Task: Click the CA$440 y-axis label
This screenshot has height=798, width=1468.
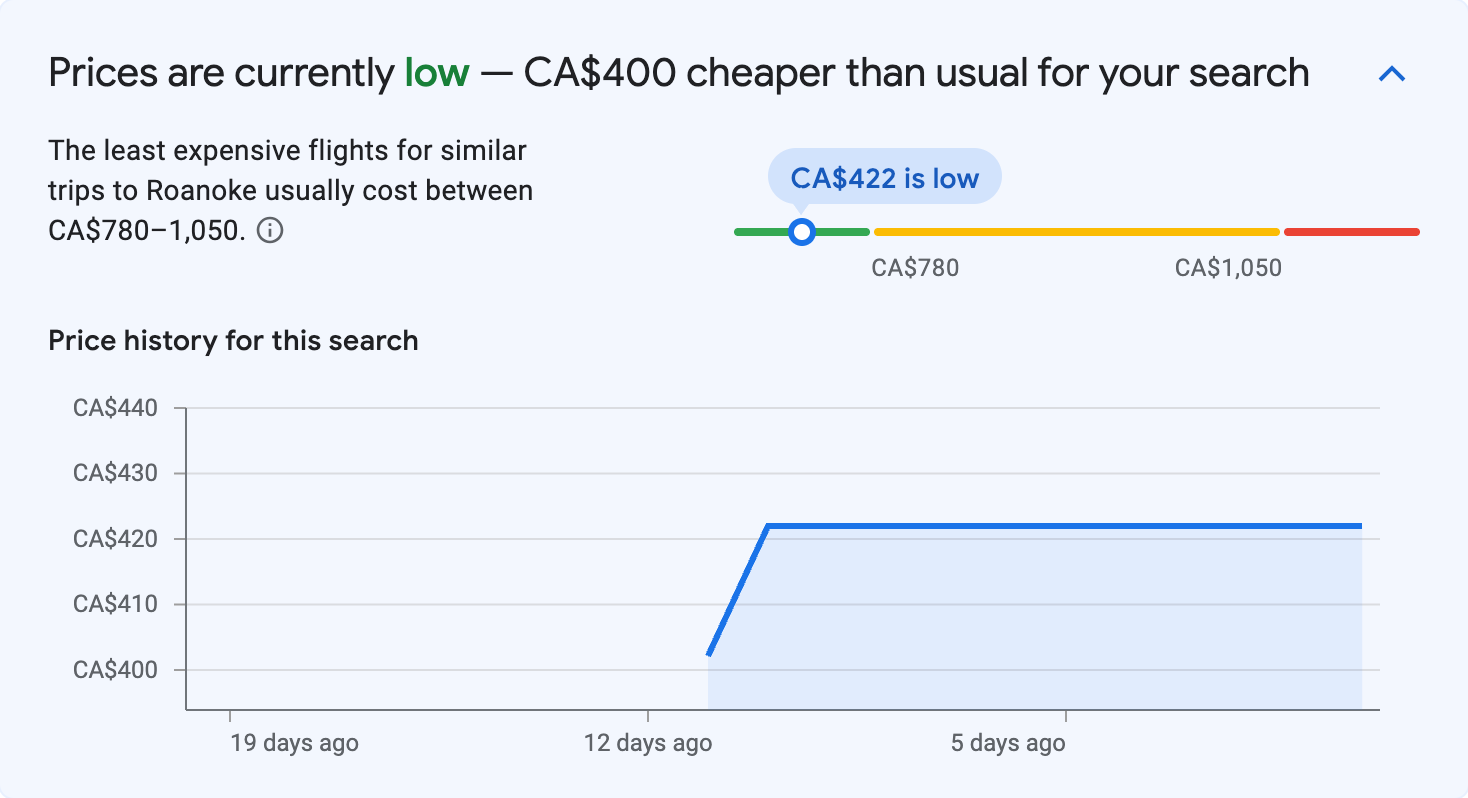Action: (x=116, y=408)
